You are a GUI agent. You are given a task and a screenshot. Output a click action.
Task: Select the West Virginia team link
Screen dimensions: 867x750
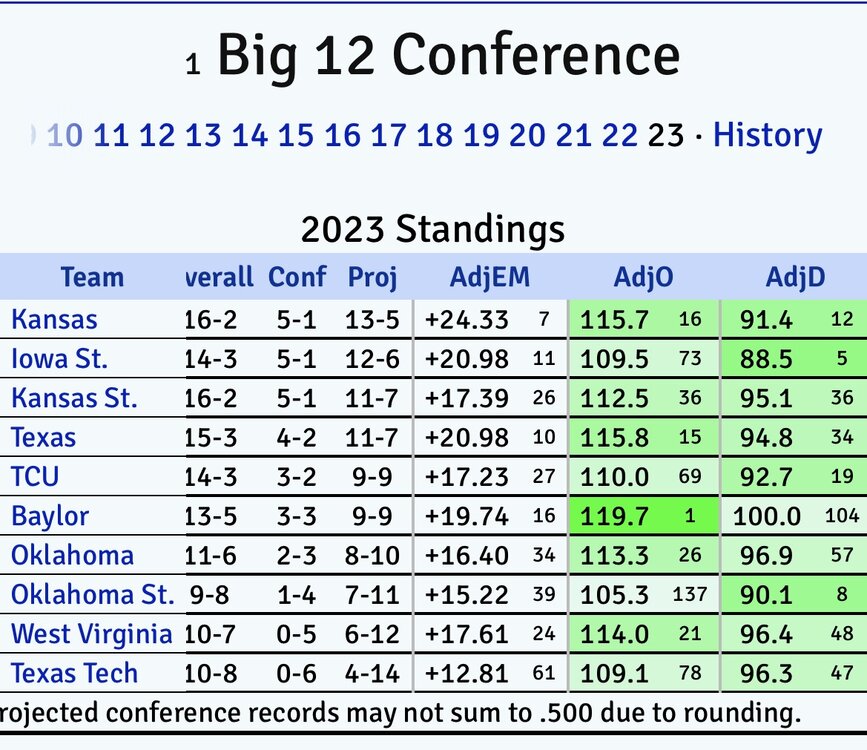click(91, 634)
